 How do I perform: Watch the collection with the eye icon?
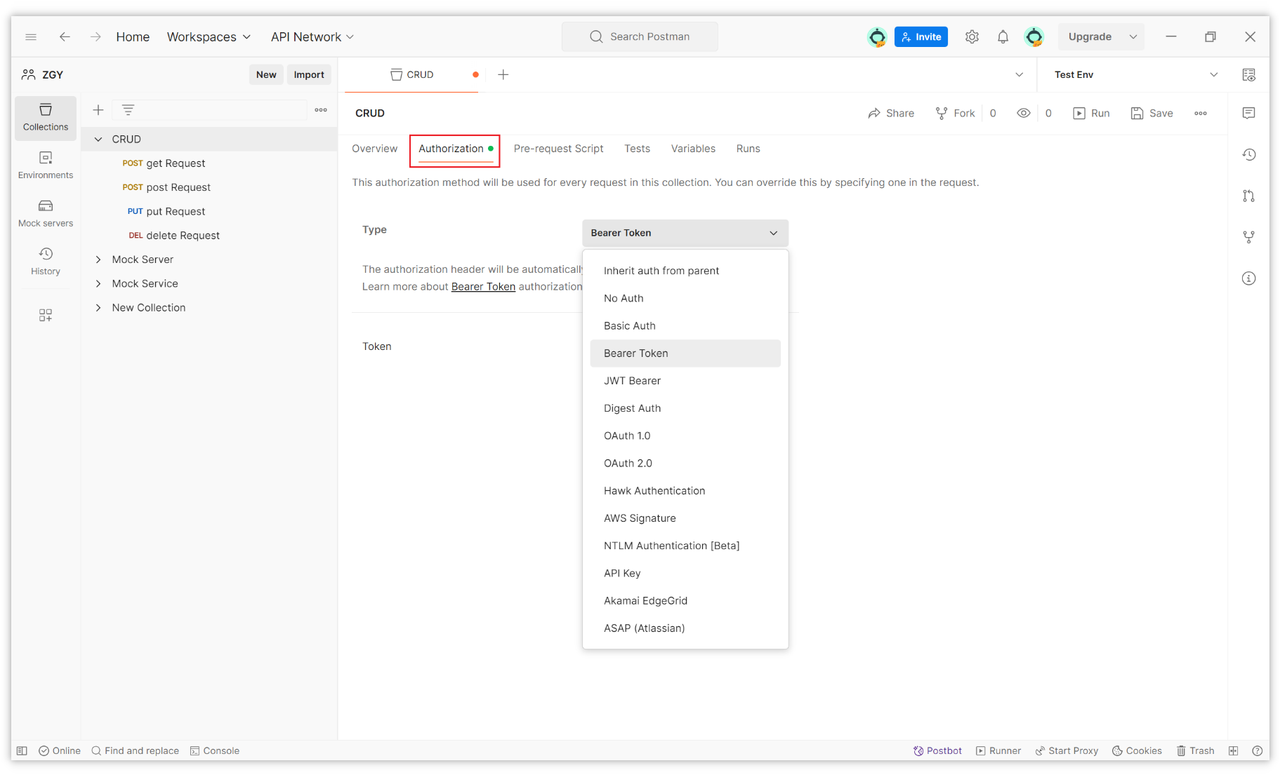tap(1024, 113)
